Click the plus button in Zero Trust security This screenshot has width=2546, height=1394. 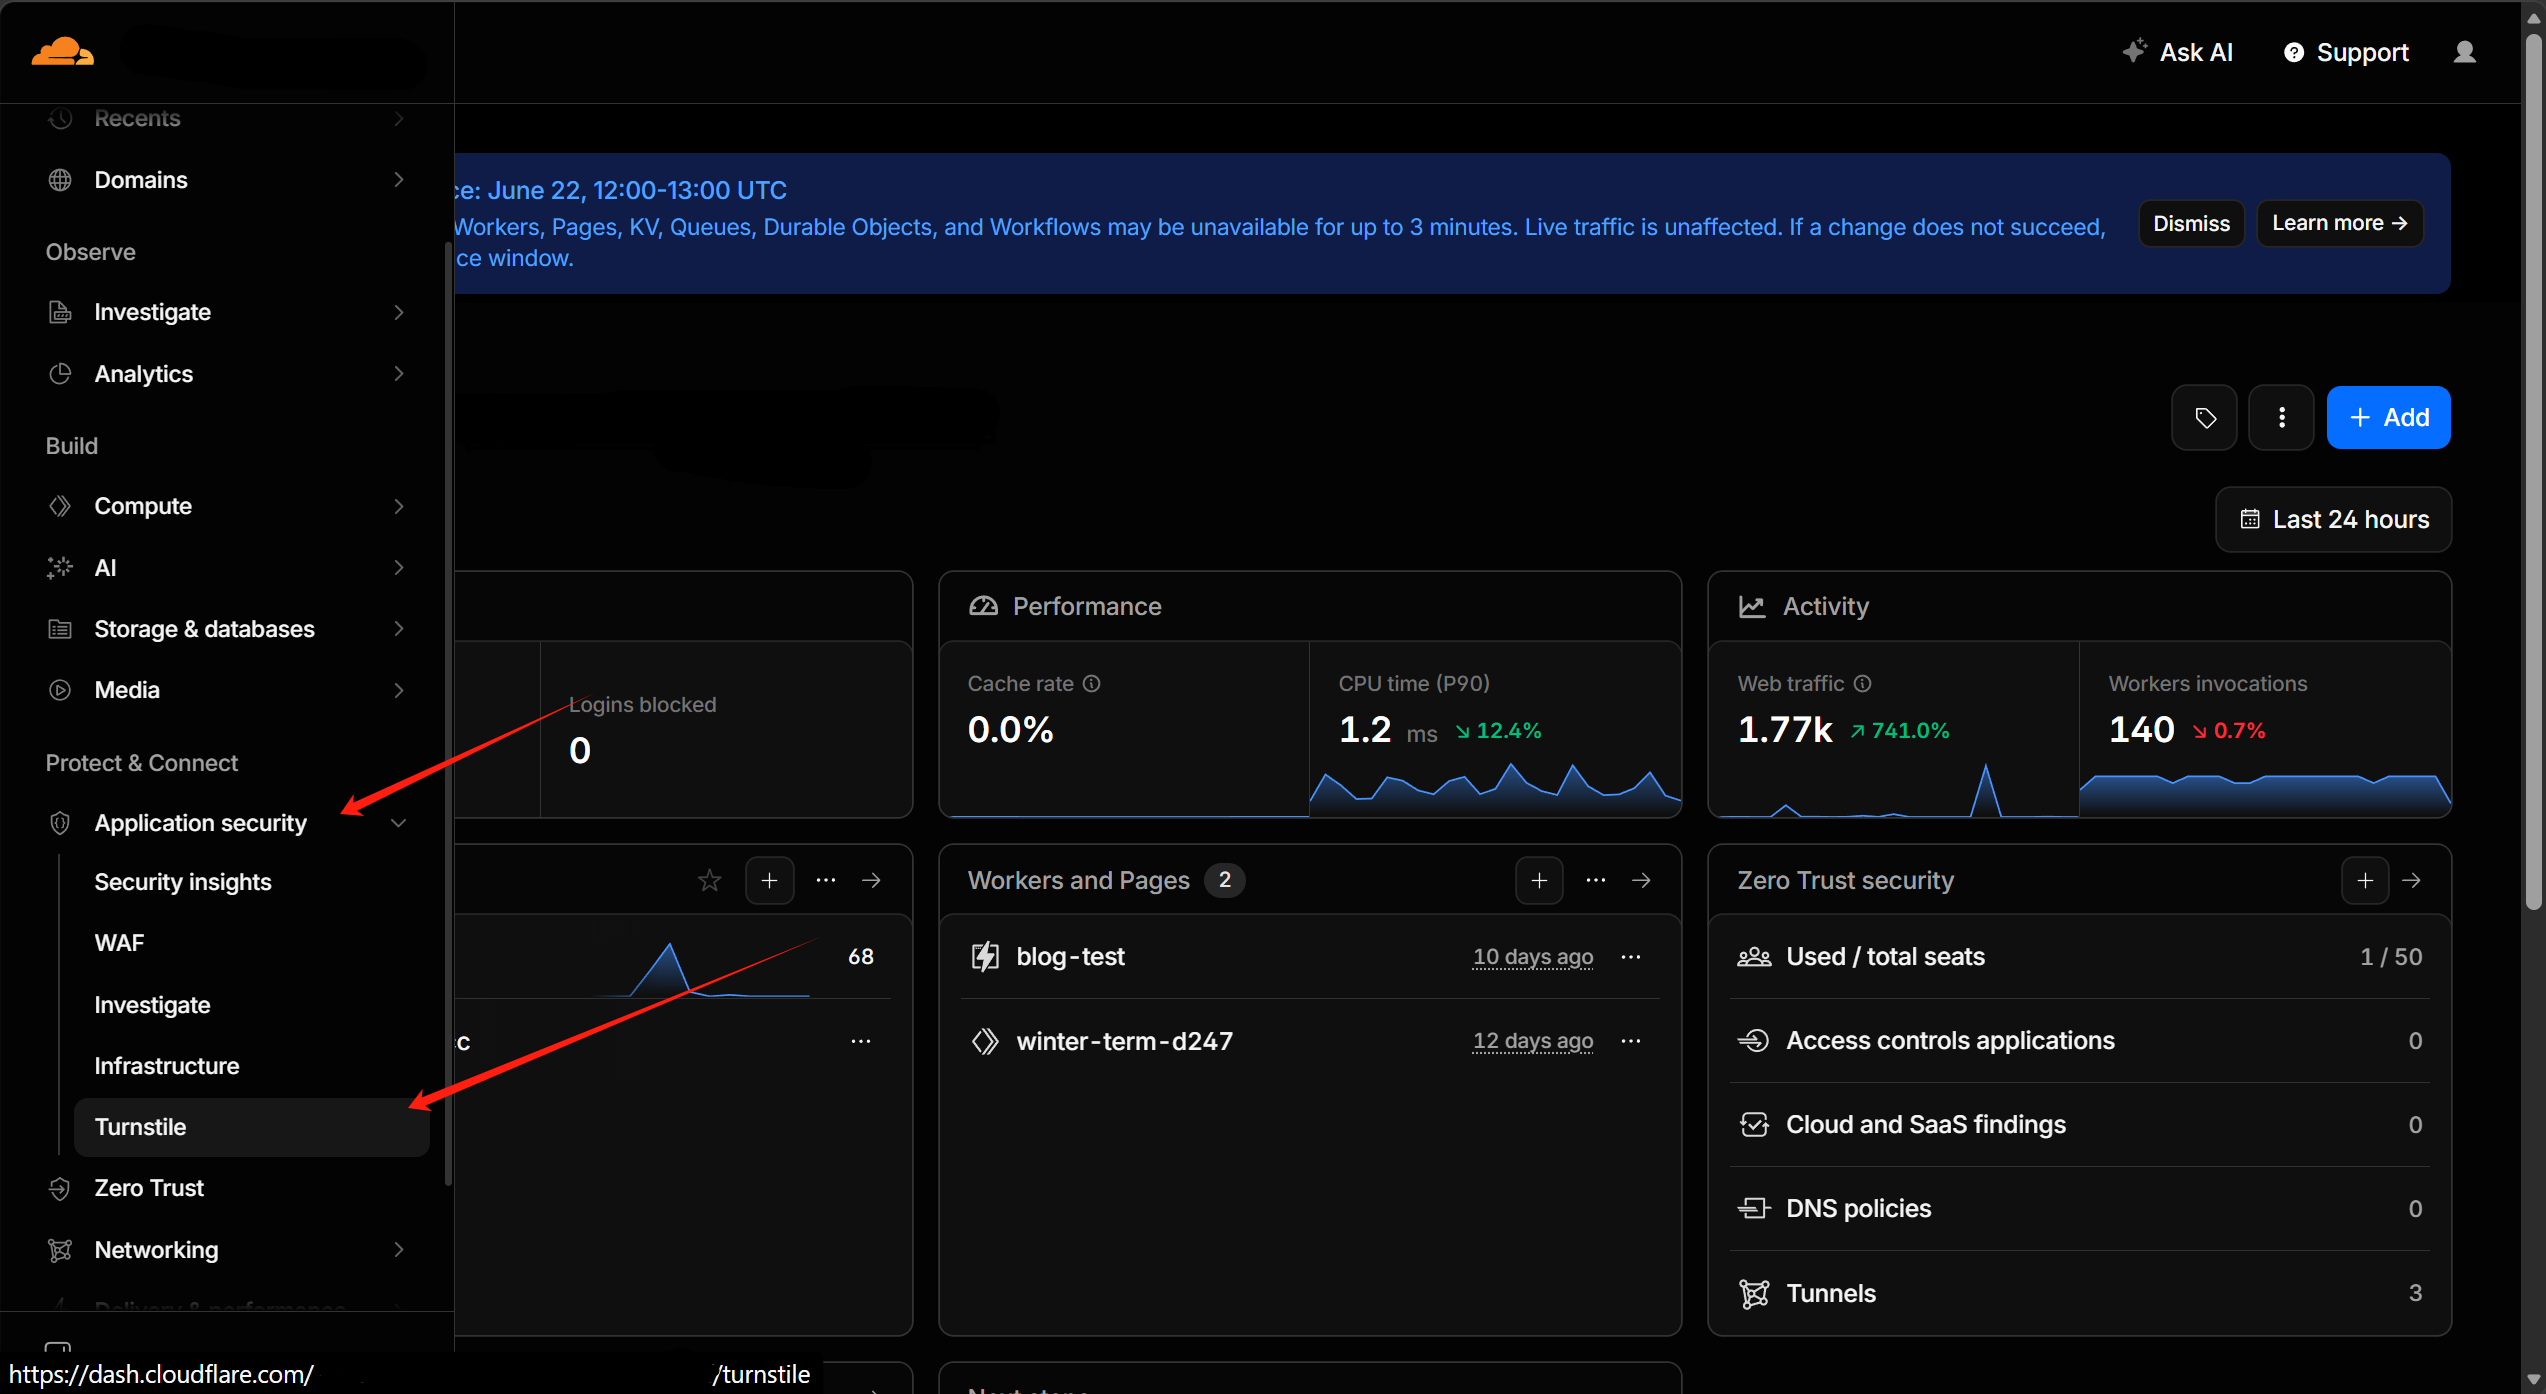tap(2365, 880)
